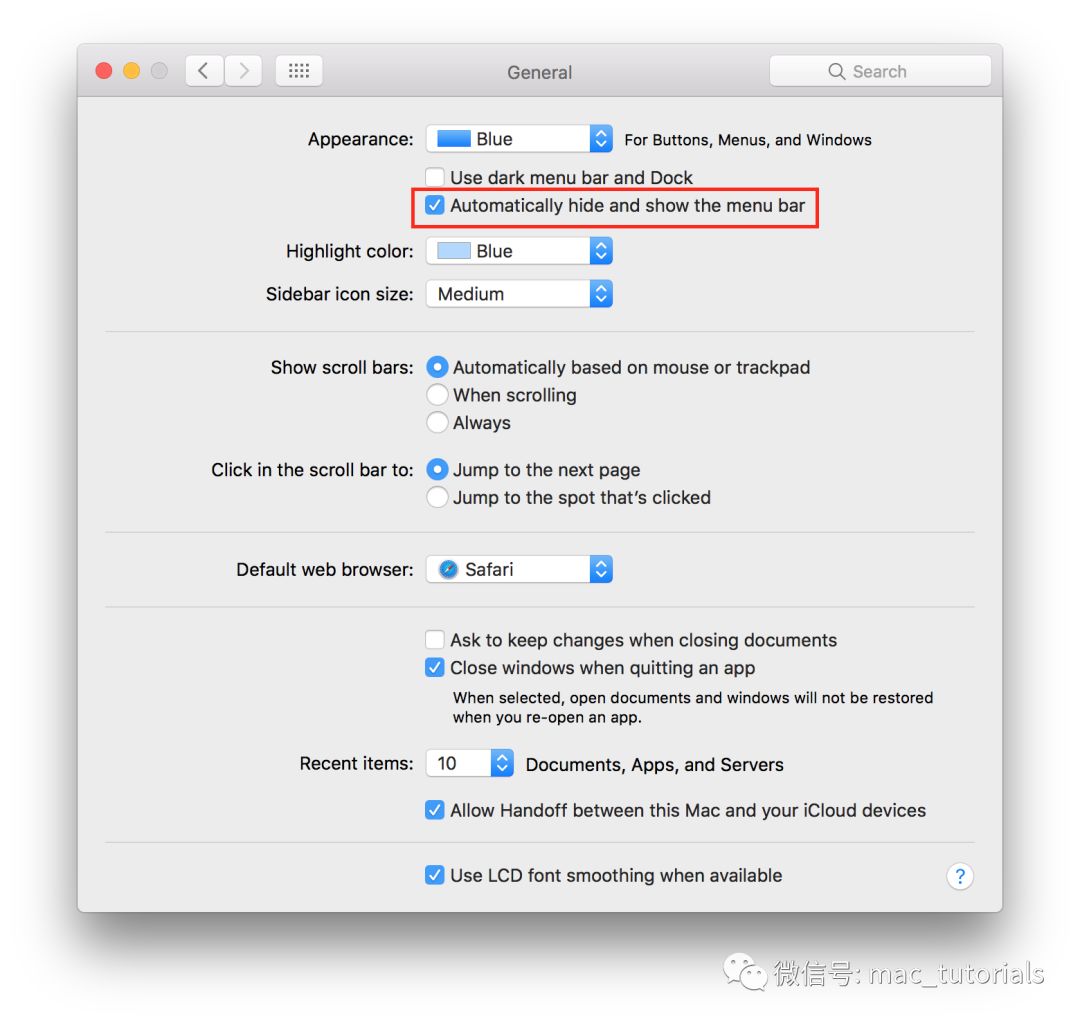The image size is (1080, 1023).
Task: Show all preferences grid icon
Action: [x=299, y=71]
